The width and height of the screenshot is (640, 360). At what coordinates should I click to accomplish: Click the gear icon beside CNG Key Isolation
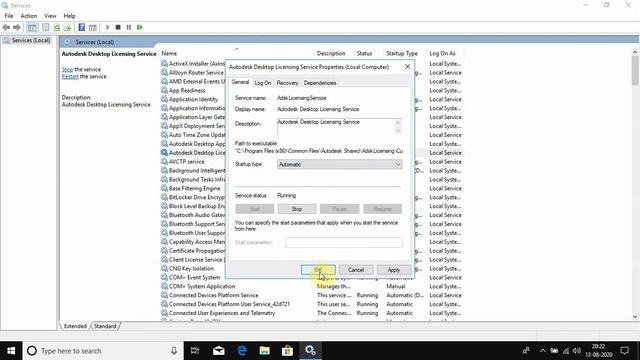(x=164, y=268)
